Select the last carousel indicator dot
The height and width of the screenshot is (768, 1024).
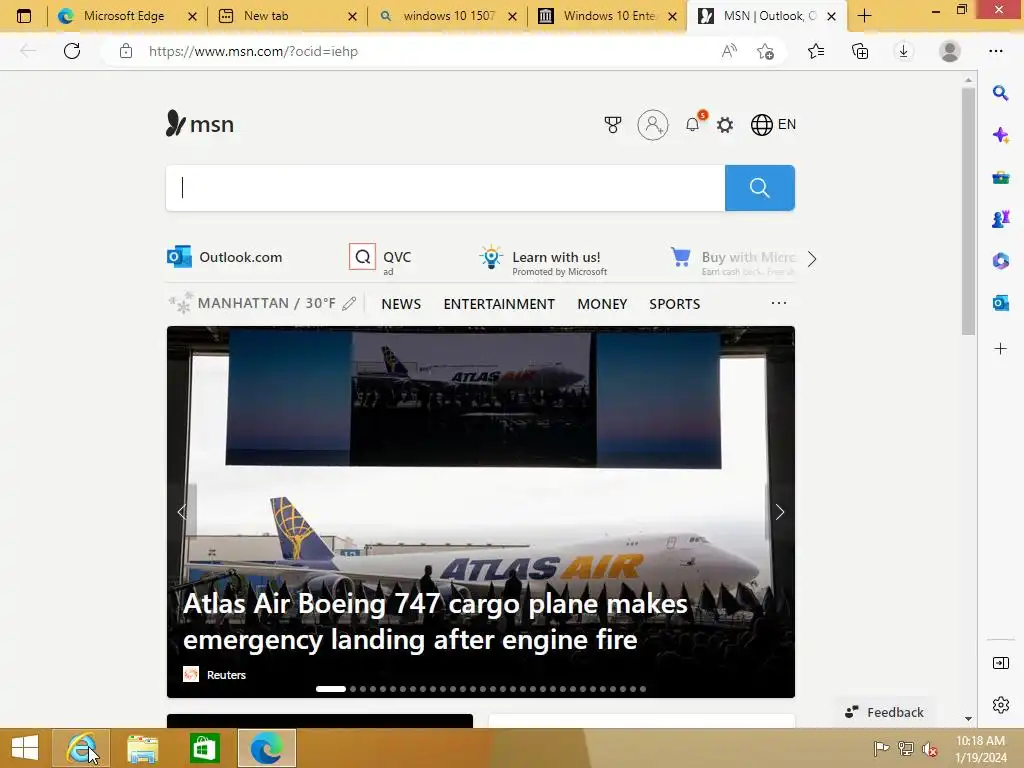(x=643, y=689)
